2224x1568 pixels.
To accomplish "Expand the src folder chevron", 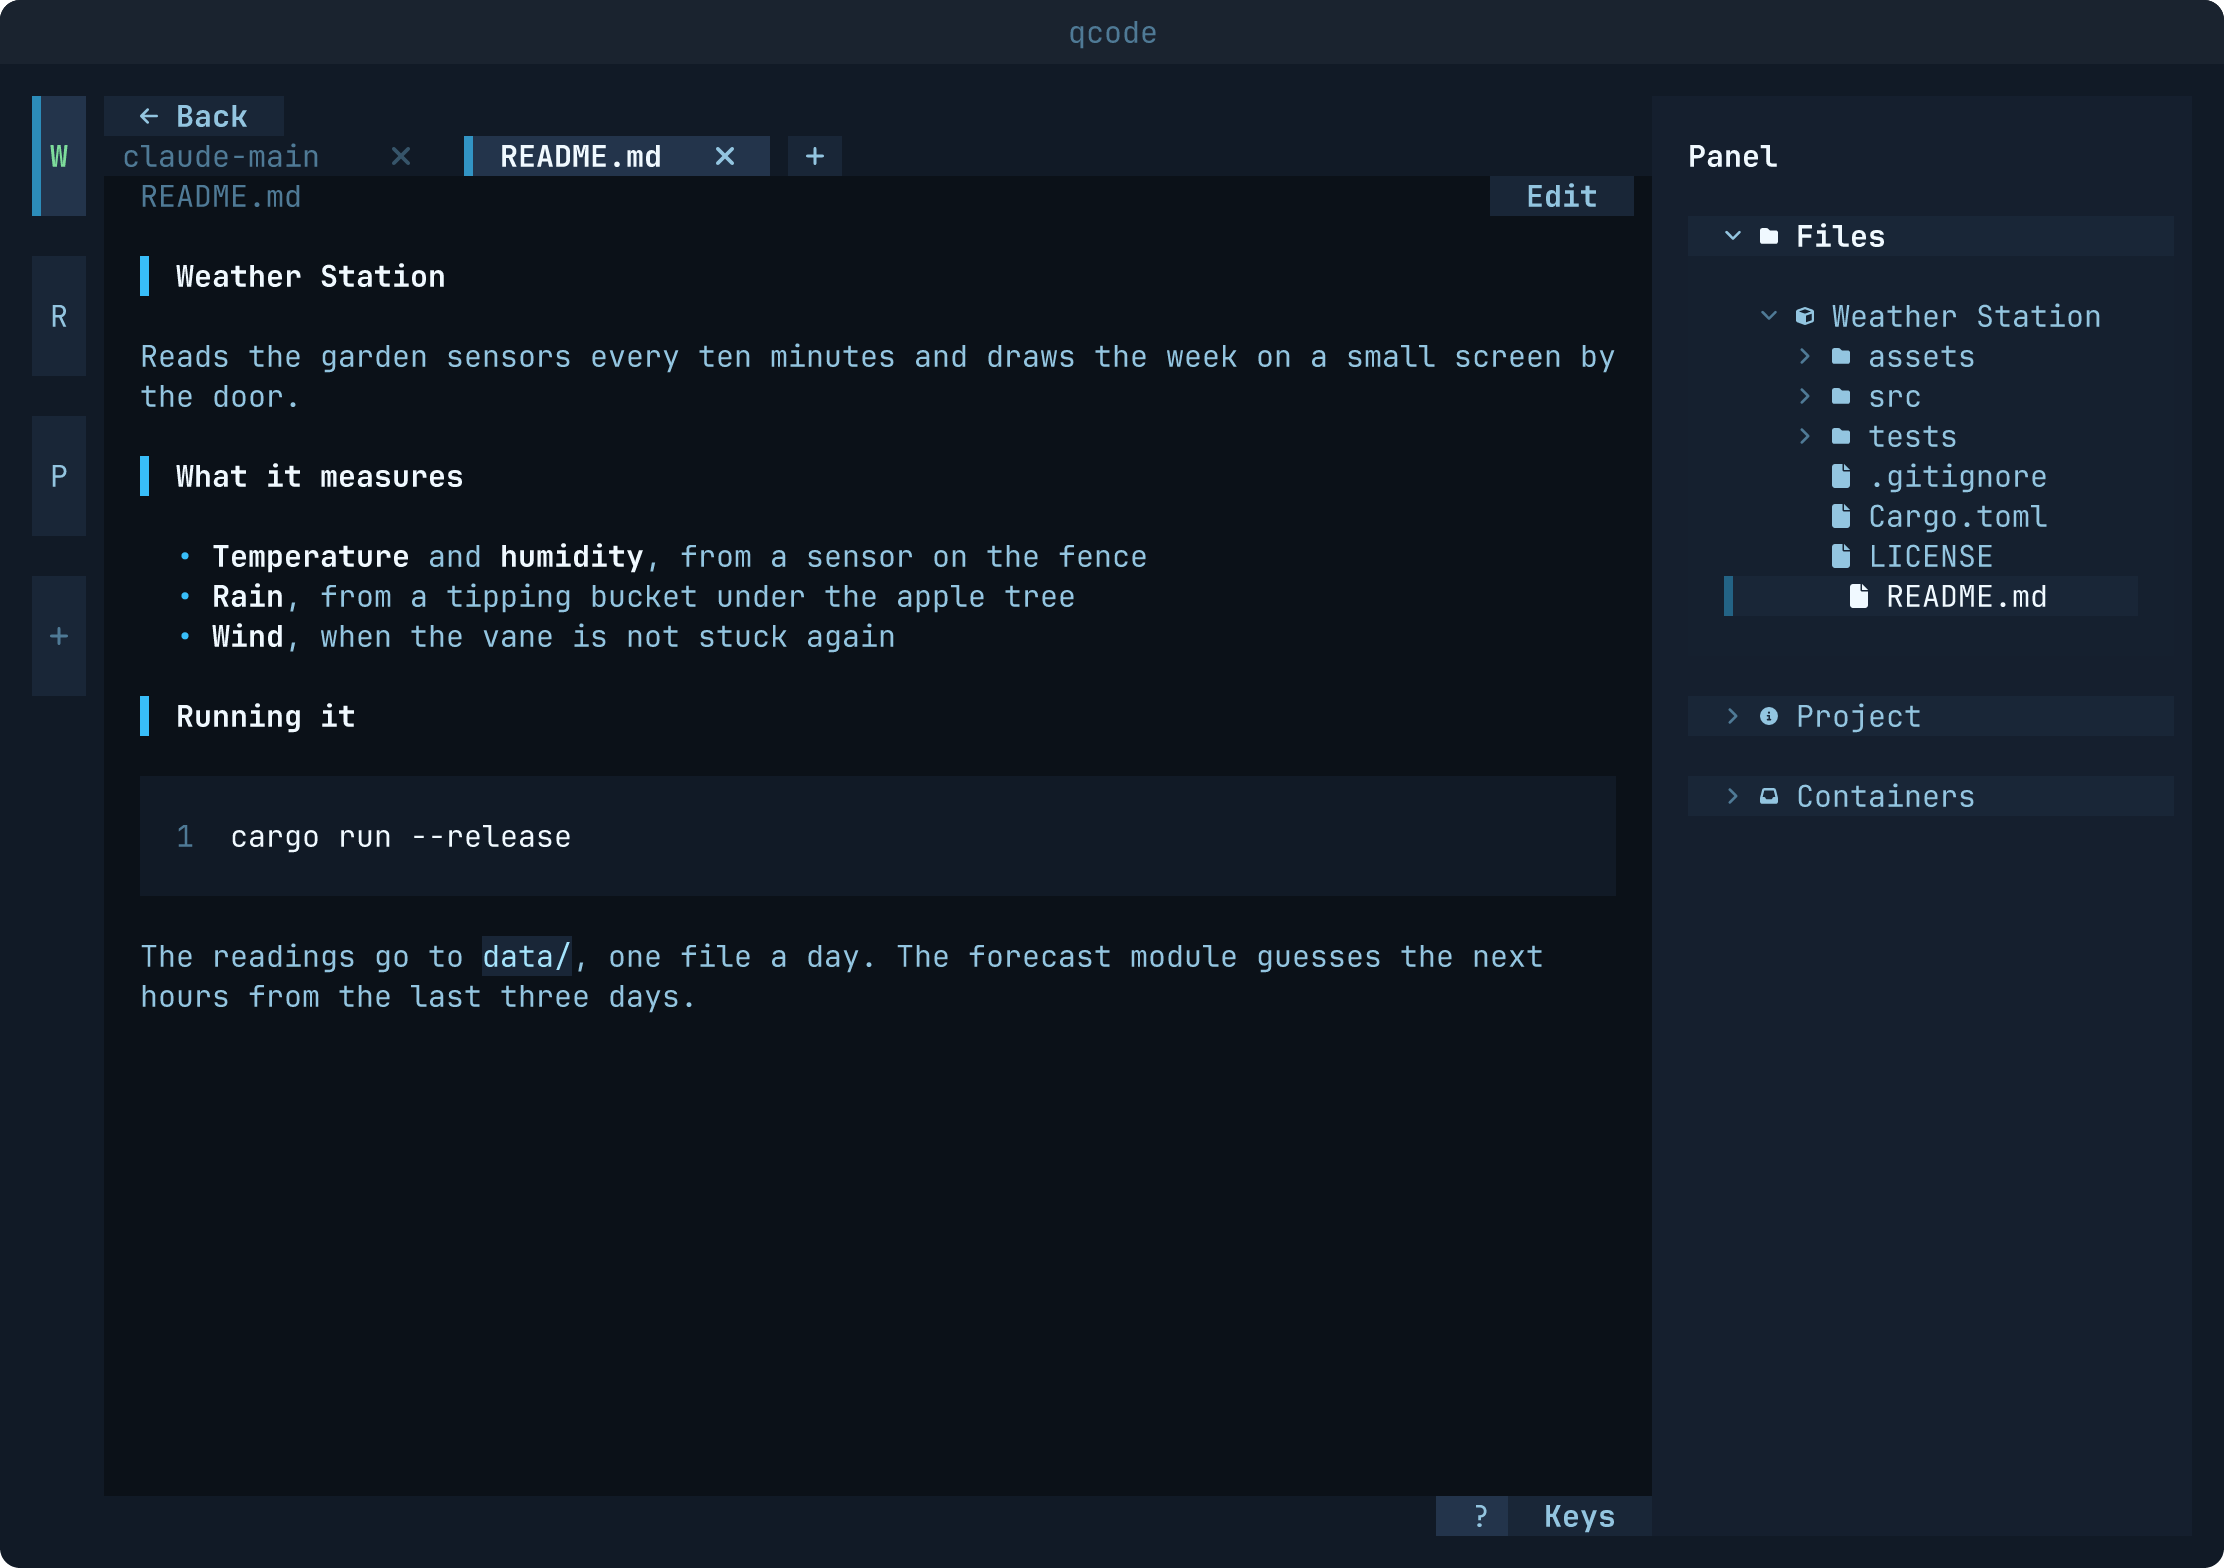I will click(1805, 396).
